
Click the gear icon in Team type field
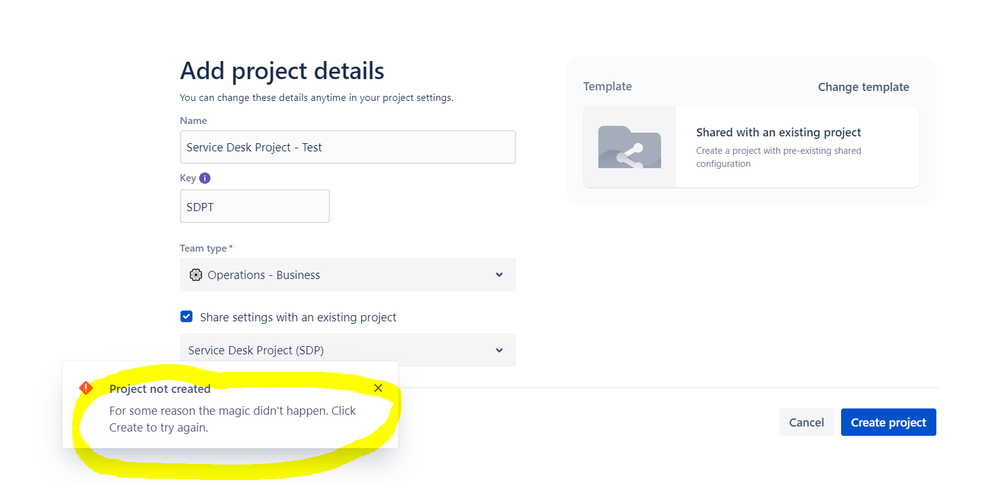pos(196,275)
